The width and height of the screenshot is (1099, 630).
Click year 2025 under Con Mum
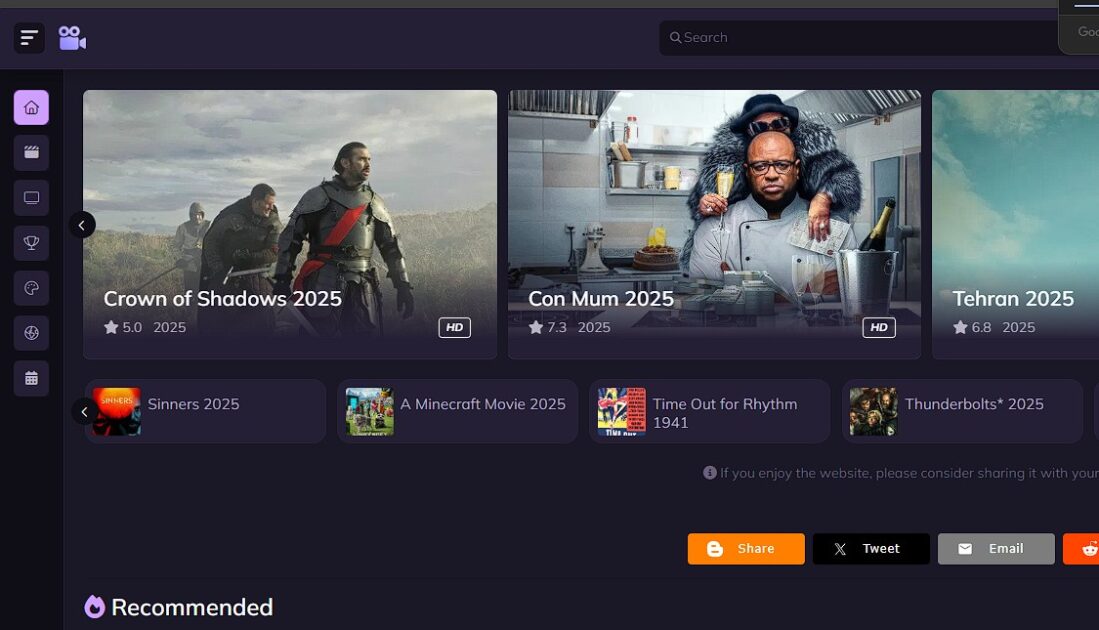[x=594, y=327]
